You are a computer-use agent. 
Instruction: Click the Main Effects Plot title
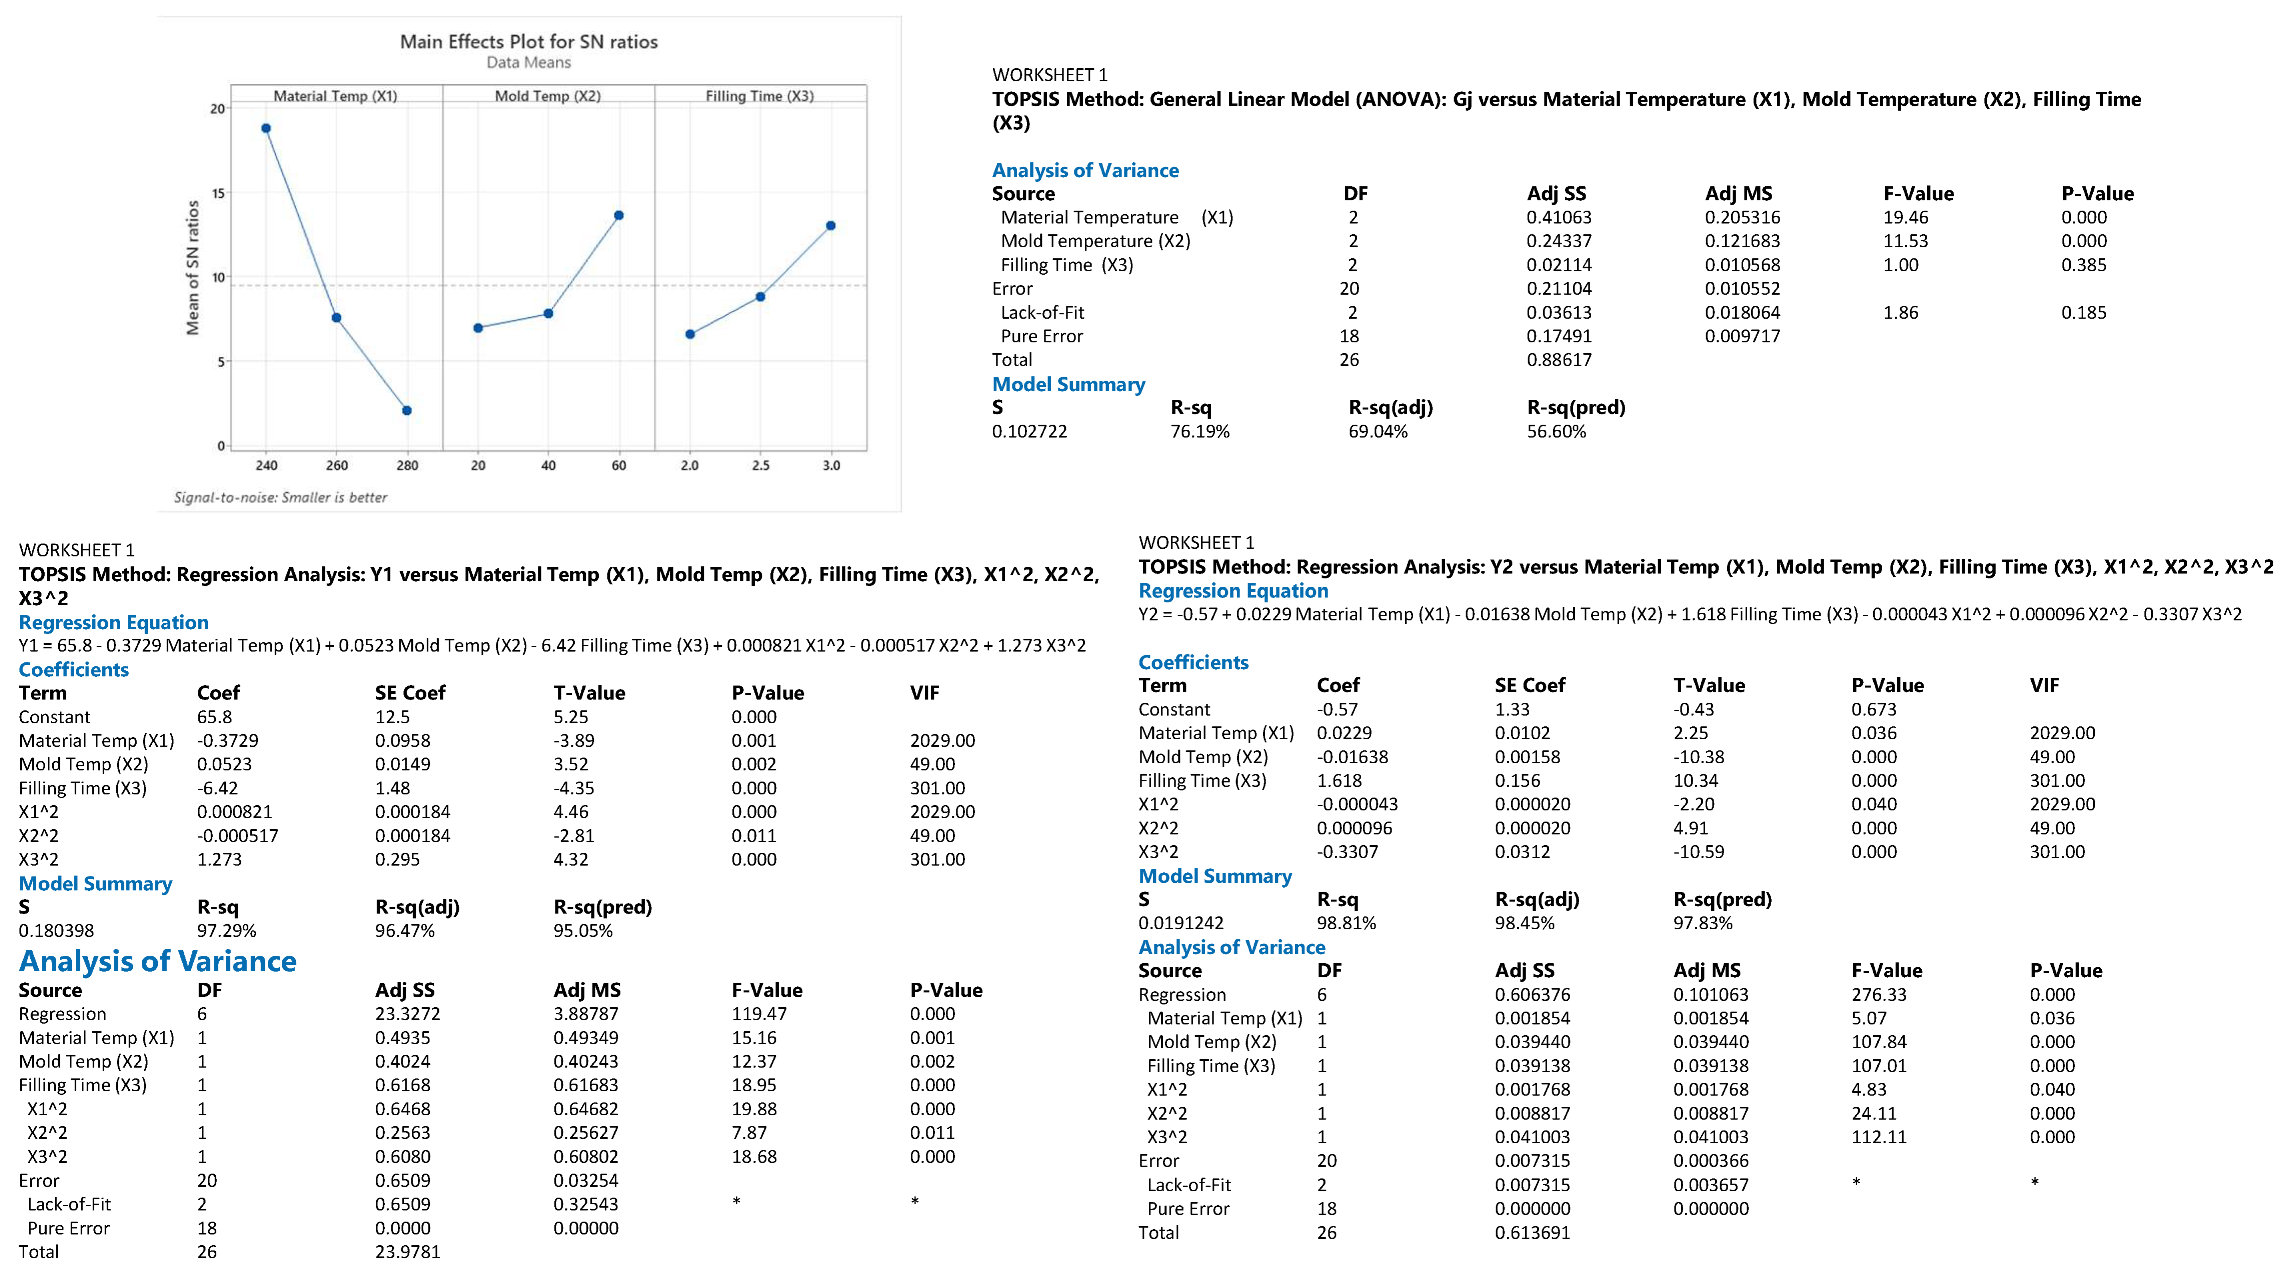[x=528, y=42]
